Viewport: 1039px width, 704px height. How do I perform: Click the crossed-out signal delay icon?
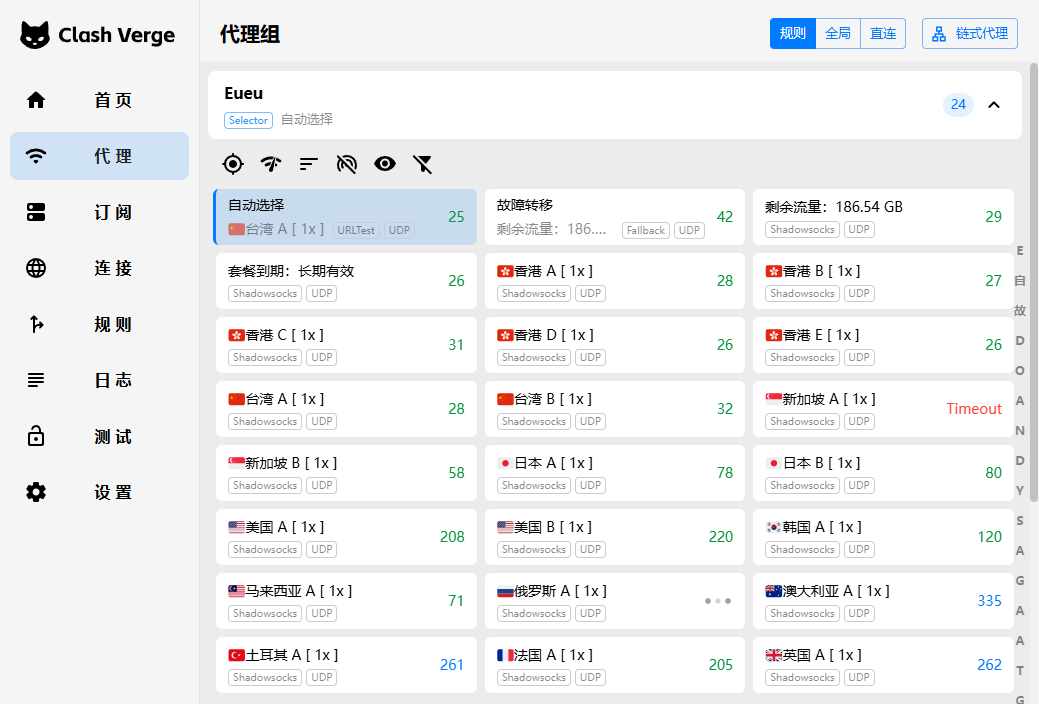(x=347, y=164)
